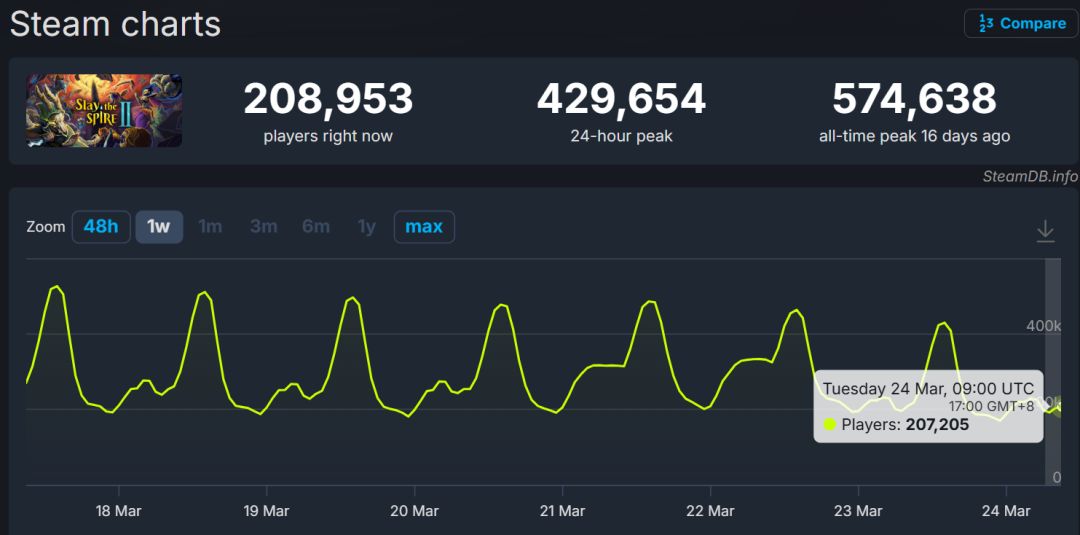Click the 20 Mar axis label
This screenshot has width=1080, height=535.
coord(414,511)
